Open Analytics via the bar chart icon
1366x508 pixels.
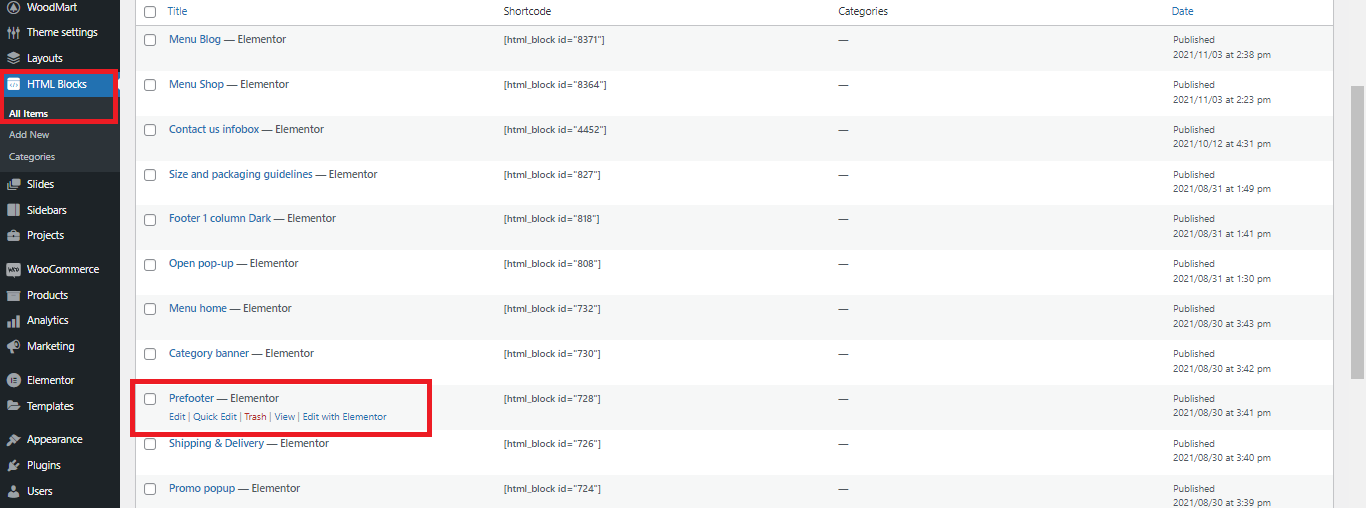tap(13, 321)
